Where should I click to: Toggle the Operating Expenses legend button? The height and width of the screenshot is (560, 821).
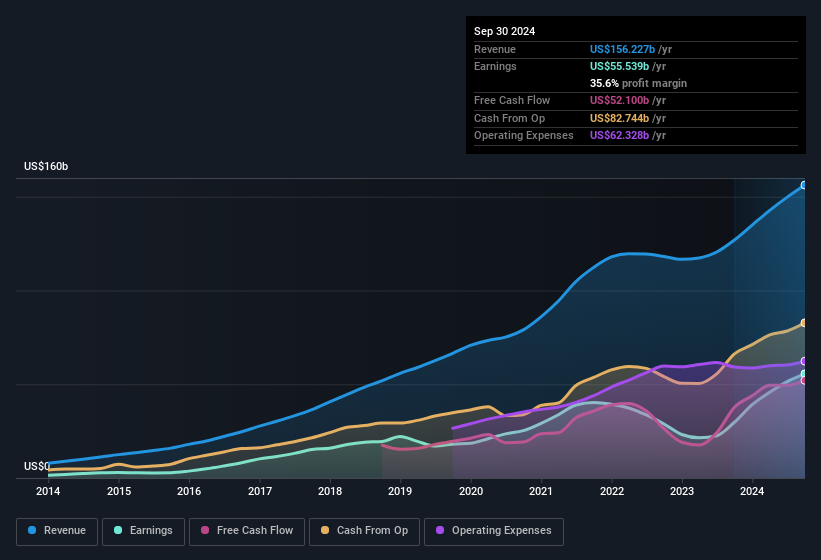click(x=494, y=531)
